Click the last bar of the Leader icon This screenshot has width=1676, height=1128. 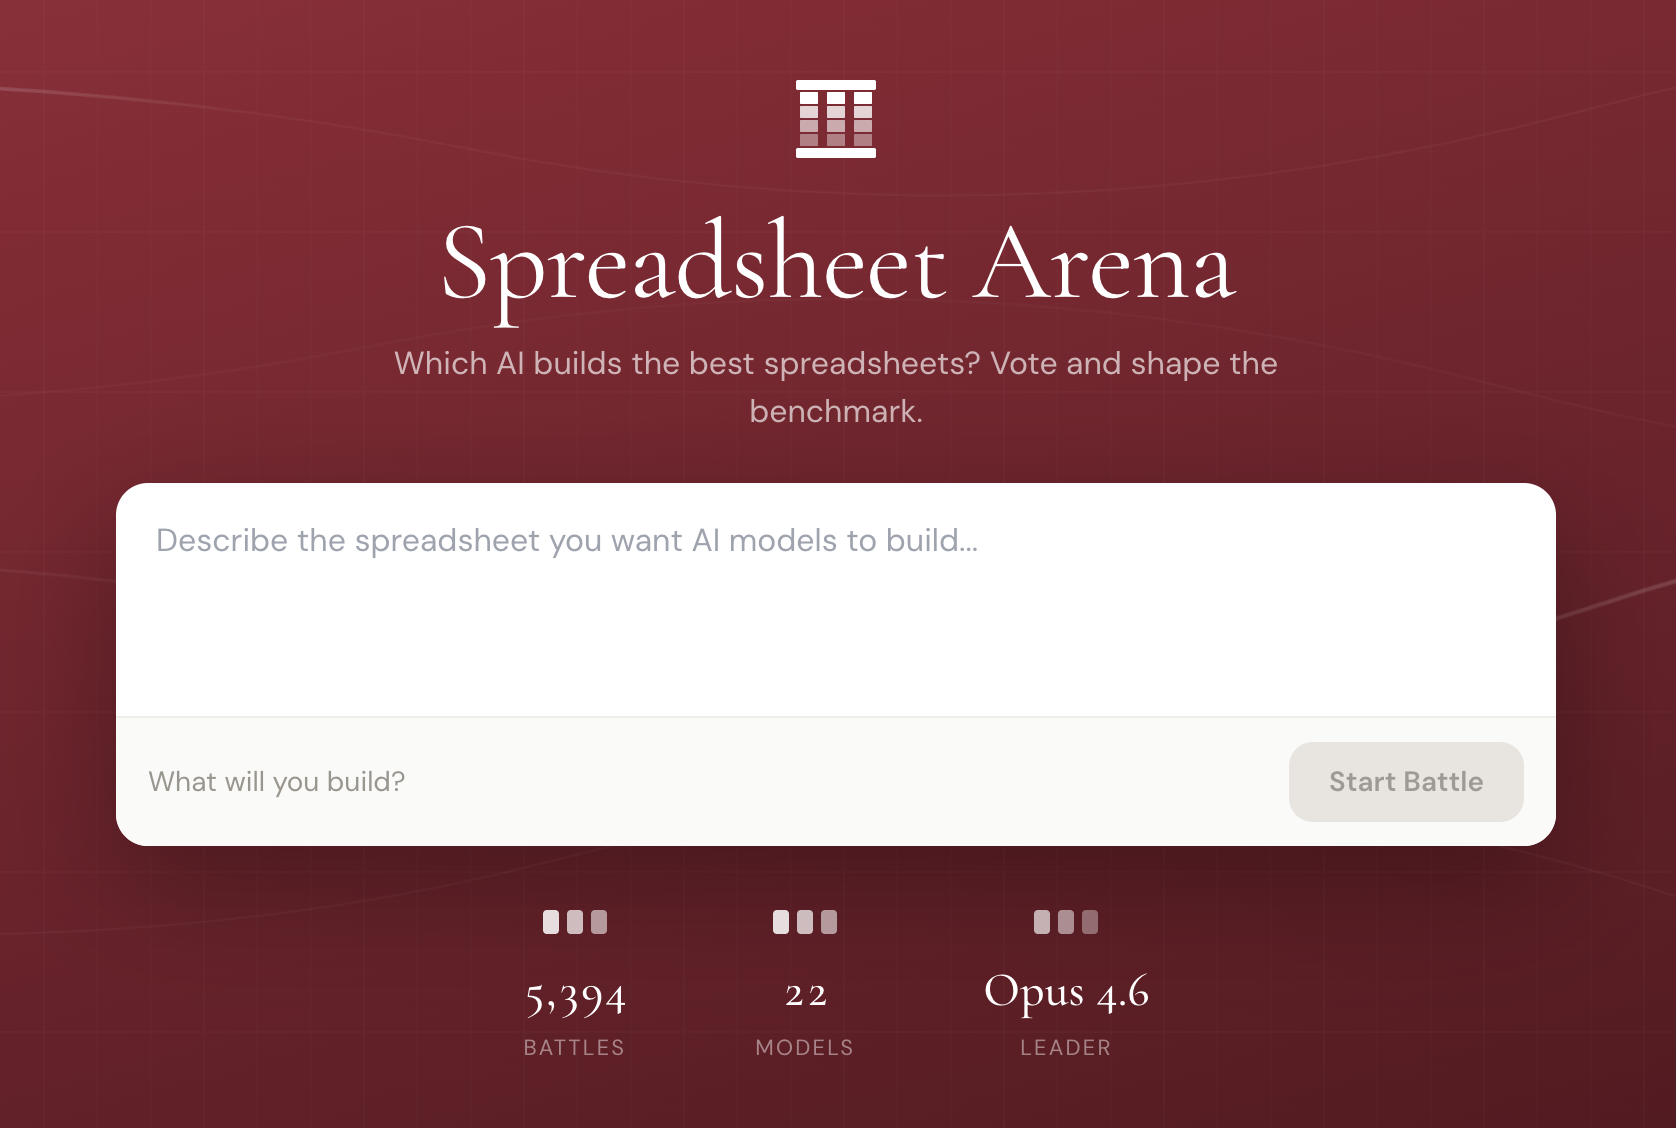pos(1090,922)
